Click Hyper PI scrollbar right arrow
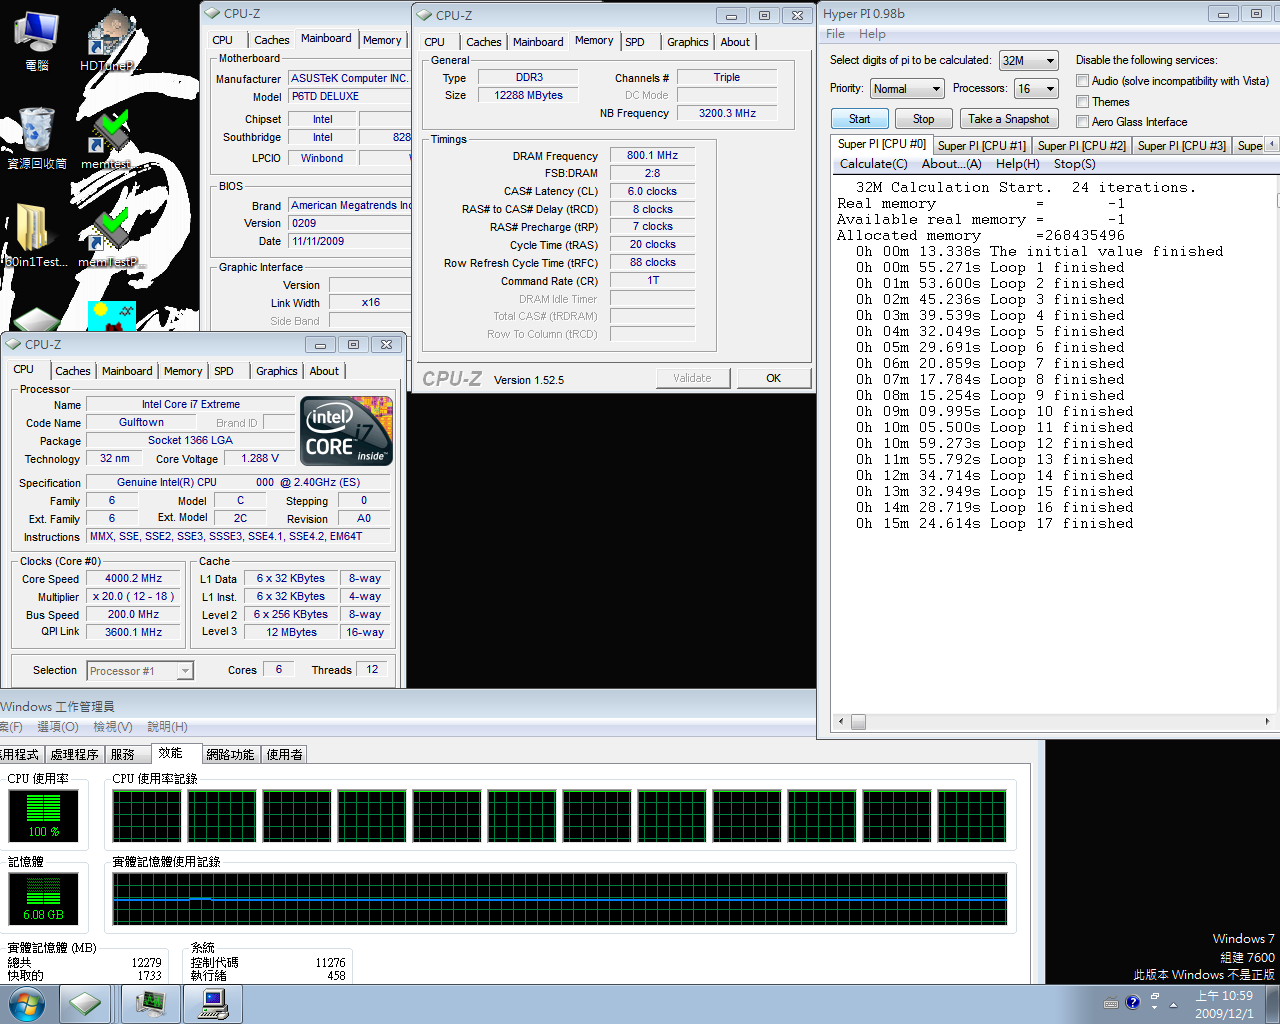This screenshot has width=1280, height=1024. pyautogui.click(x=1267, y=721)
